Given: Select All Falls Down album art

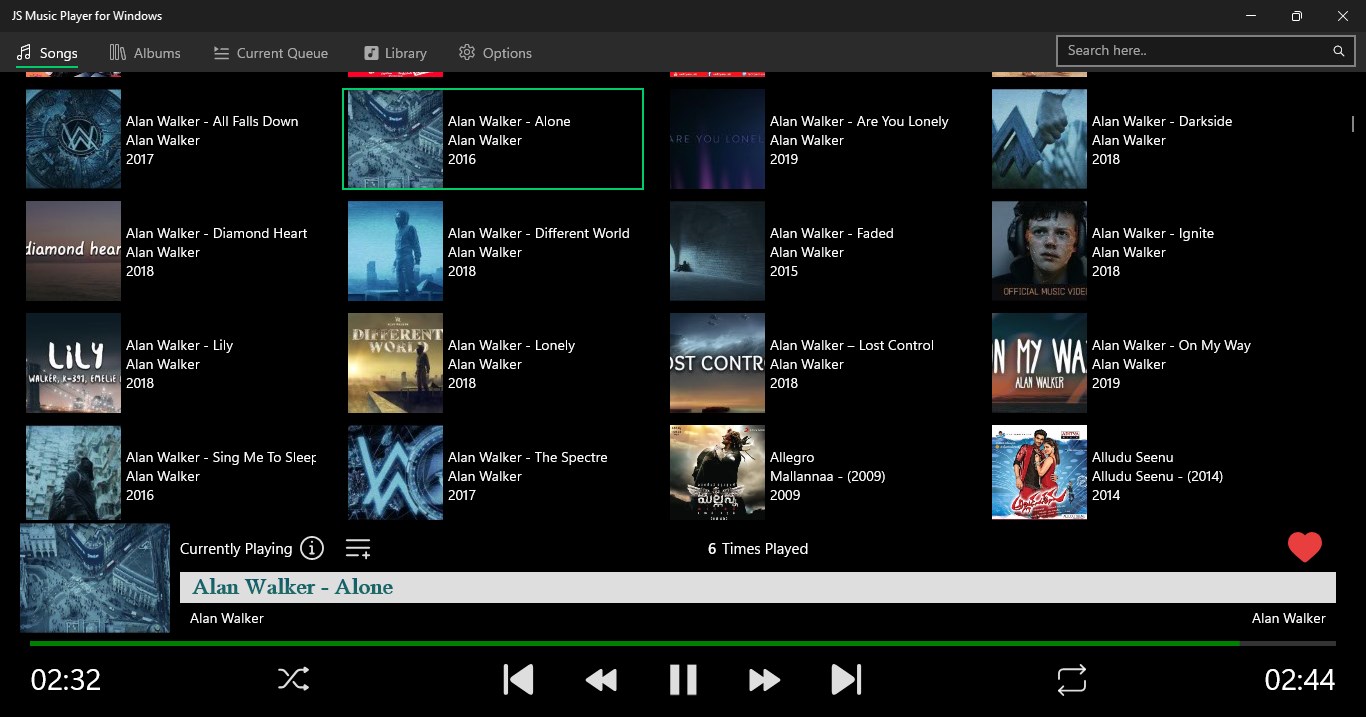Looking at the screenshot, I should click(x=73, y=139).
